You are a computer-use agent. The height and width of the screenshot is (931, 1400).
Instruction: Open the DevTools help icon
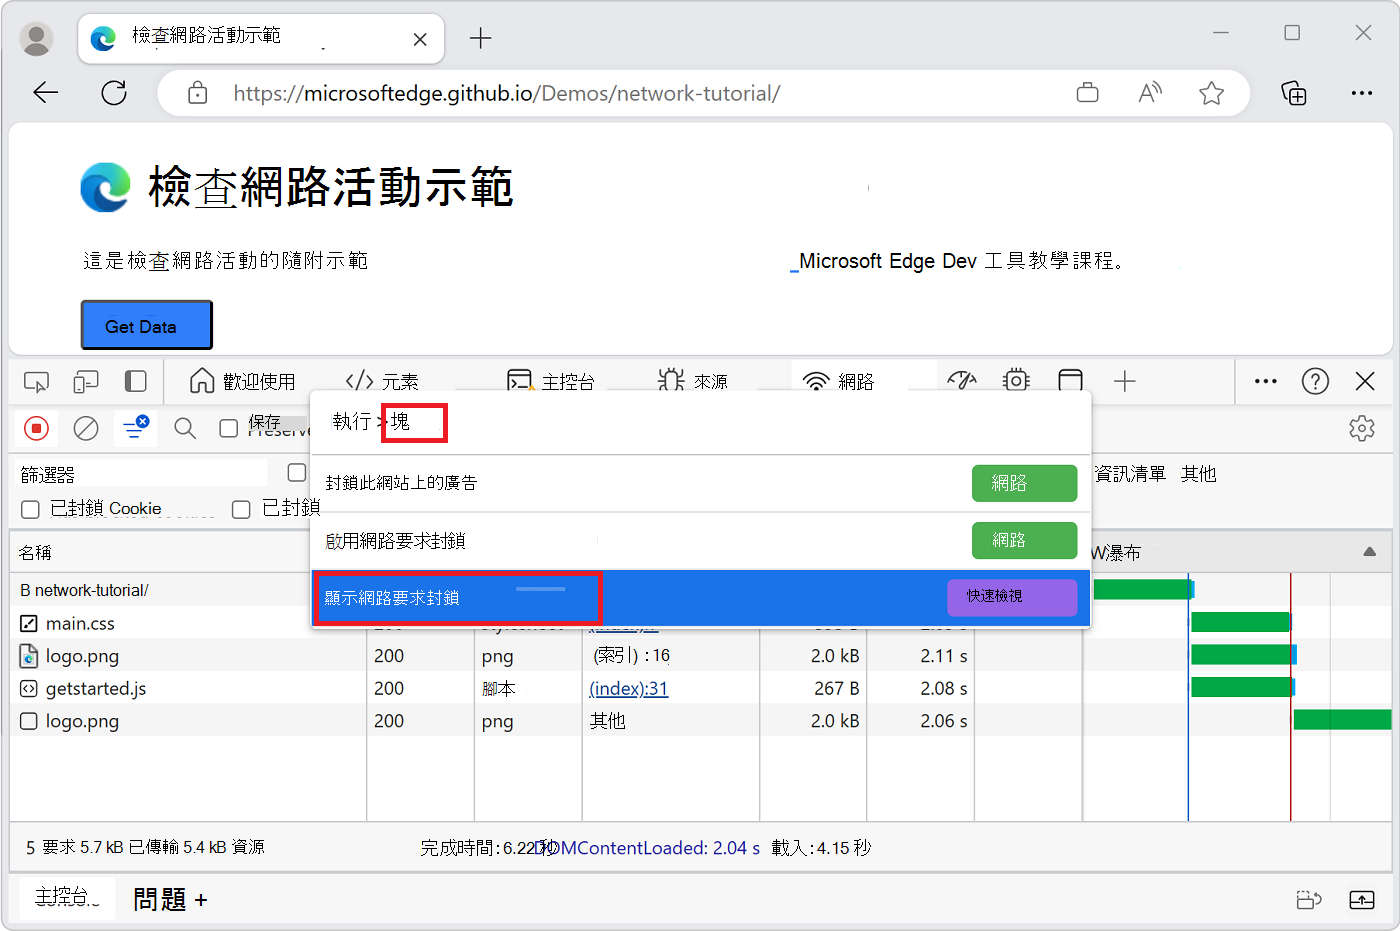pyautogui.click(x=1315, y=381)
